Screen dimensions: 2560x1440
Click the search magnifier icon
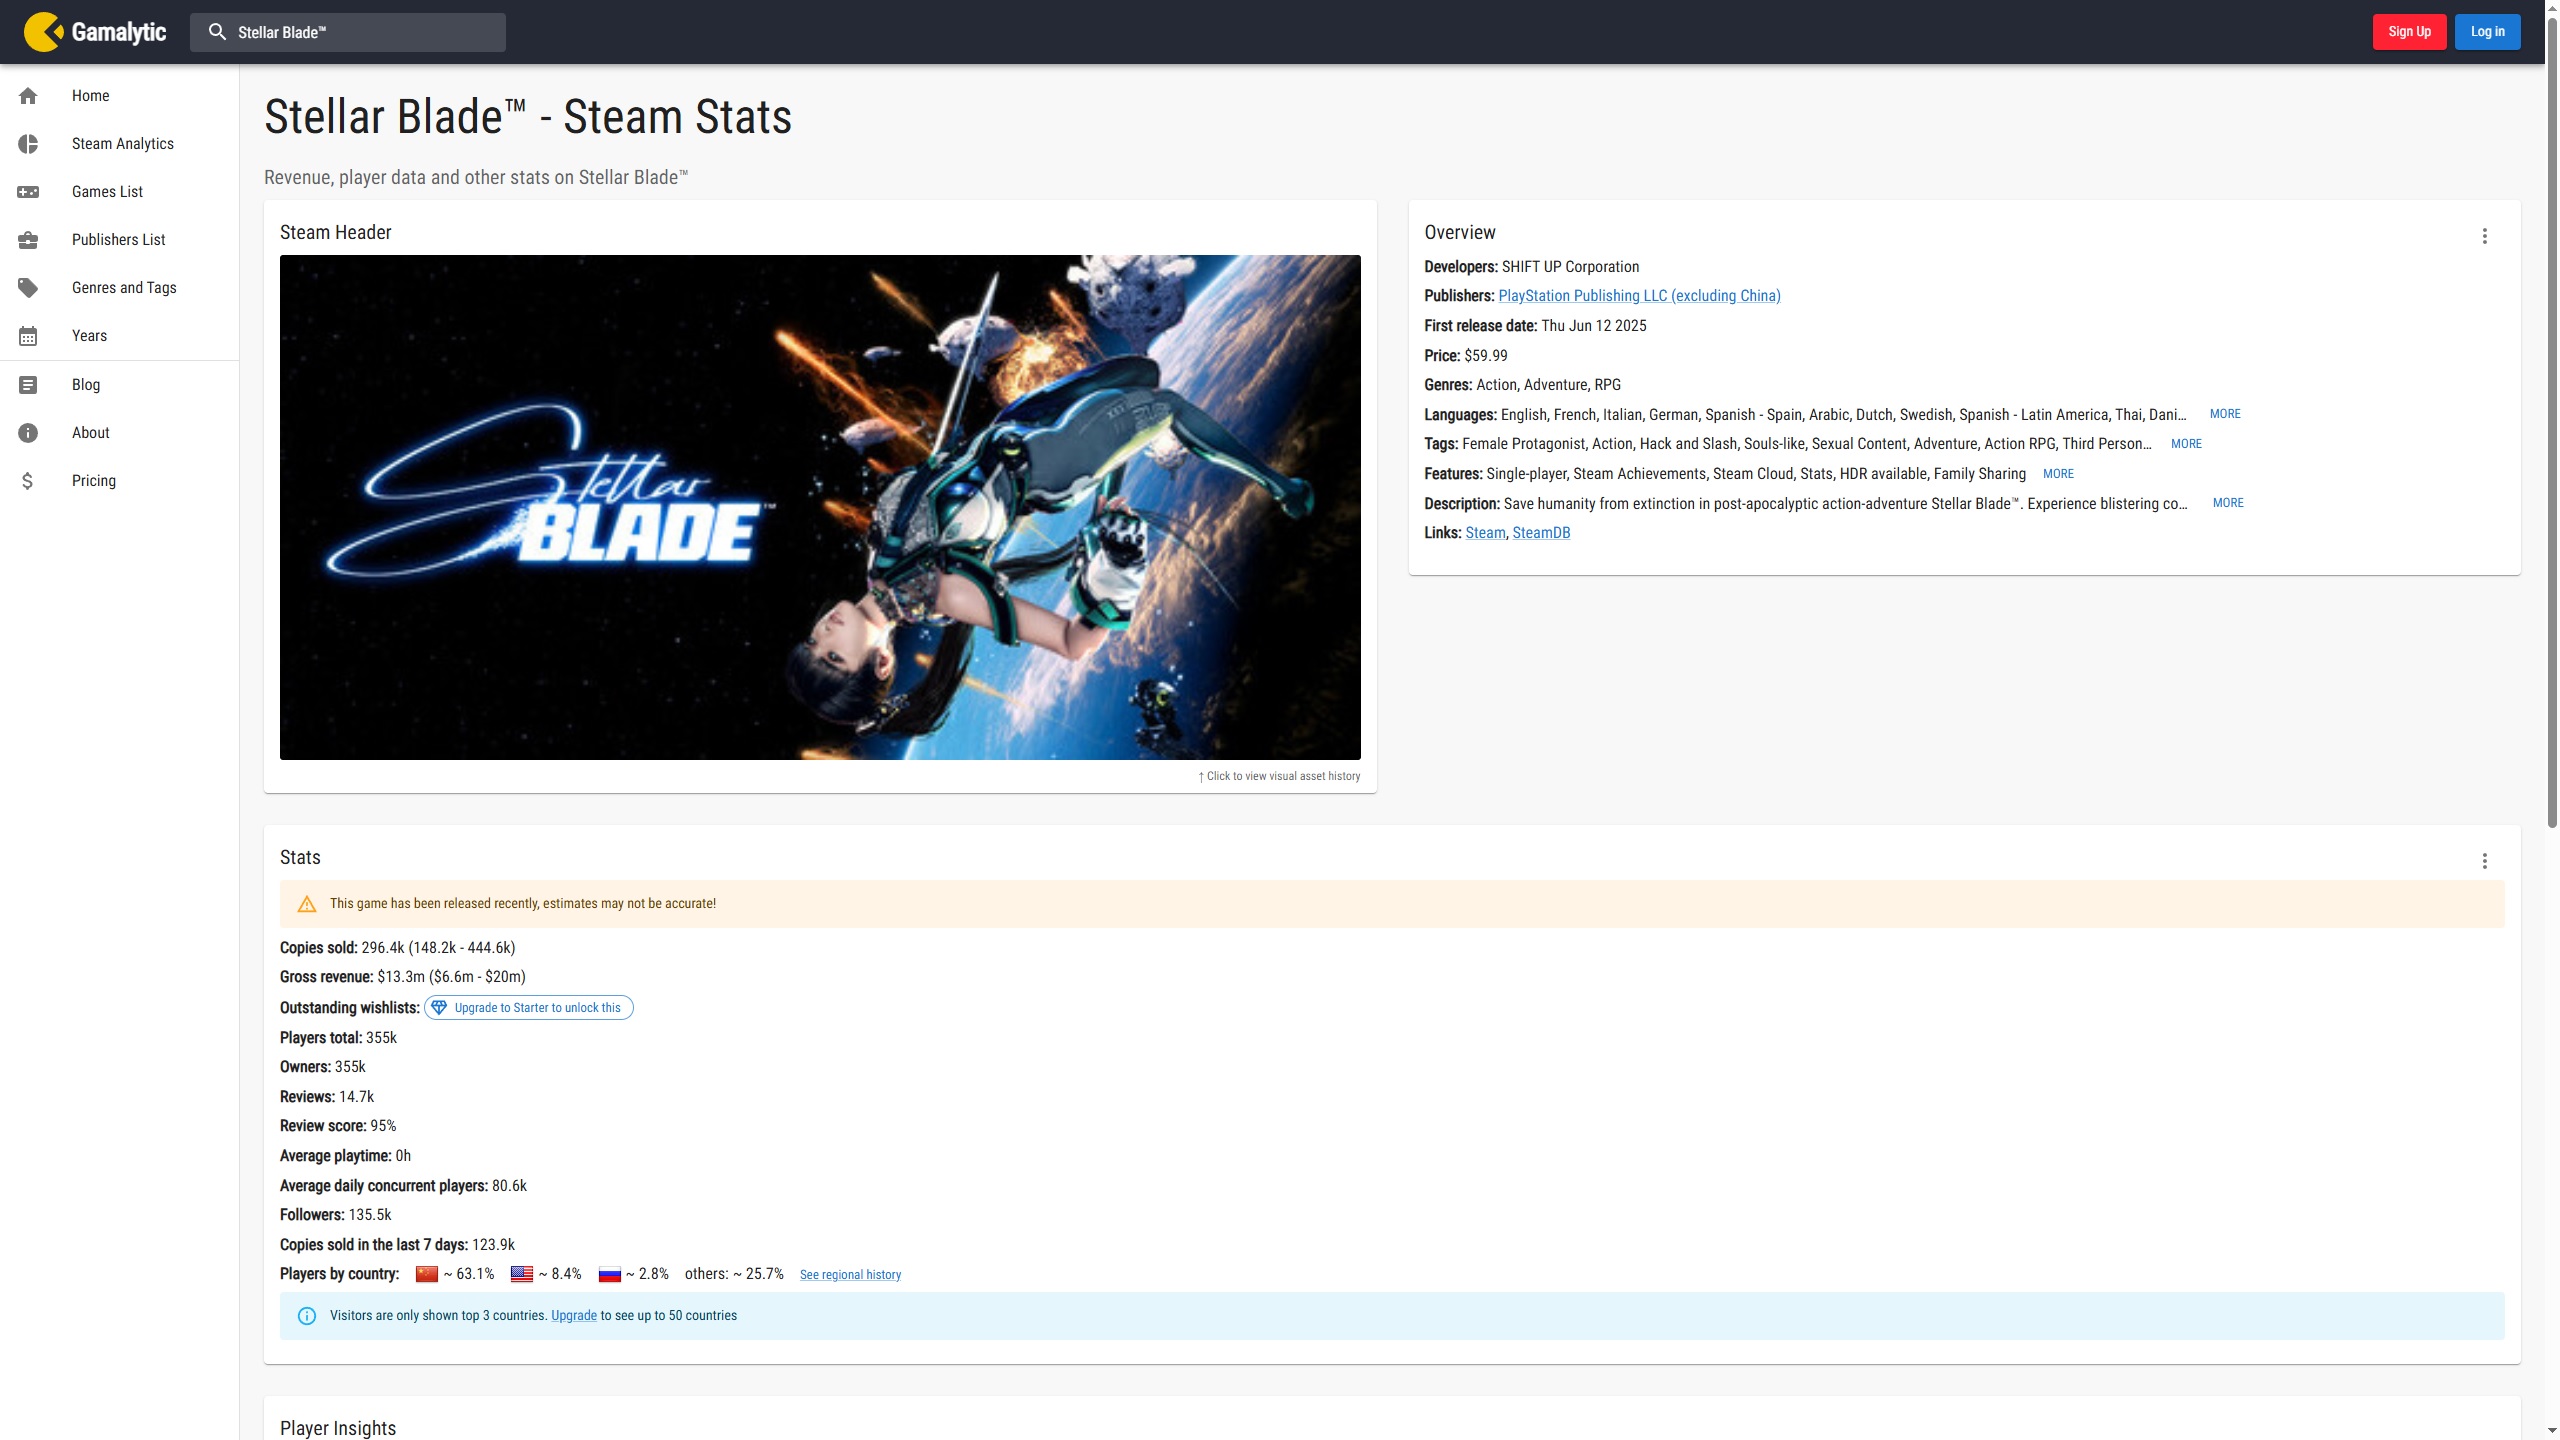coord(217,32)
